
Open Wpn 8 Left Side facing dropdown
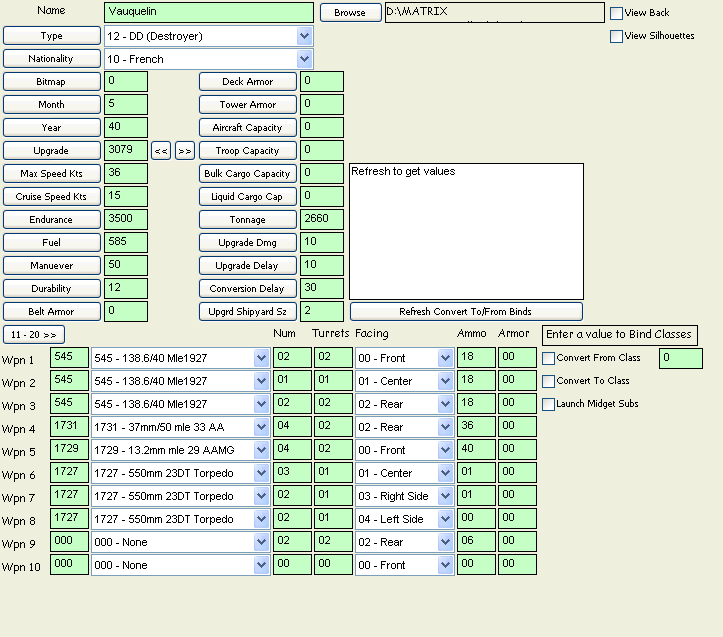[445, 519]
